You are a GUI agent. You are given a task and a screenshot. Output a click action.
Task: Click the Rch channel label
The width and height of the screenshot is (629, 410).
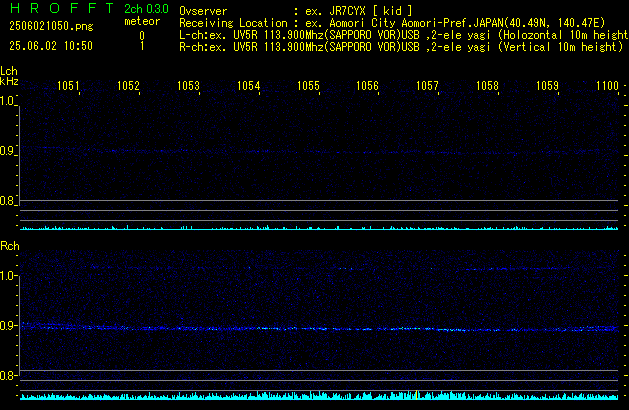[x=10, y=246]
